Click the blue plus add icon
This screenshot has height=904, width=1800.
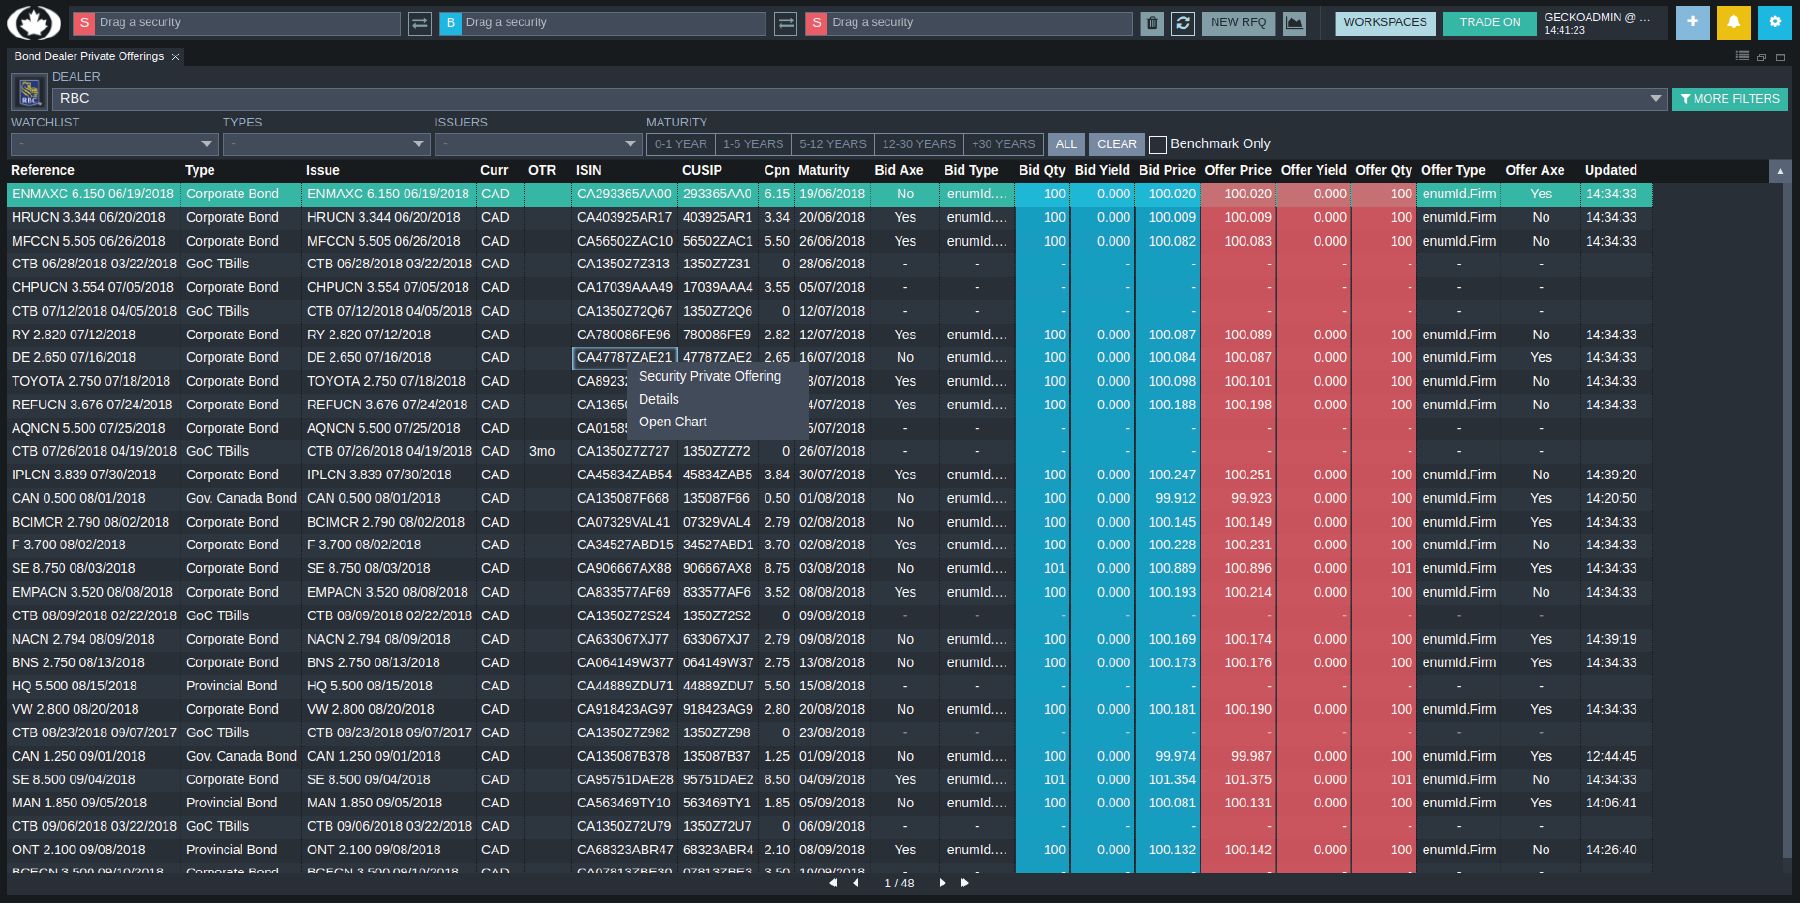[1692, 22]
